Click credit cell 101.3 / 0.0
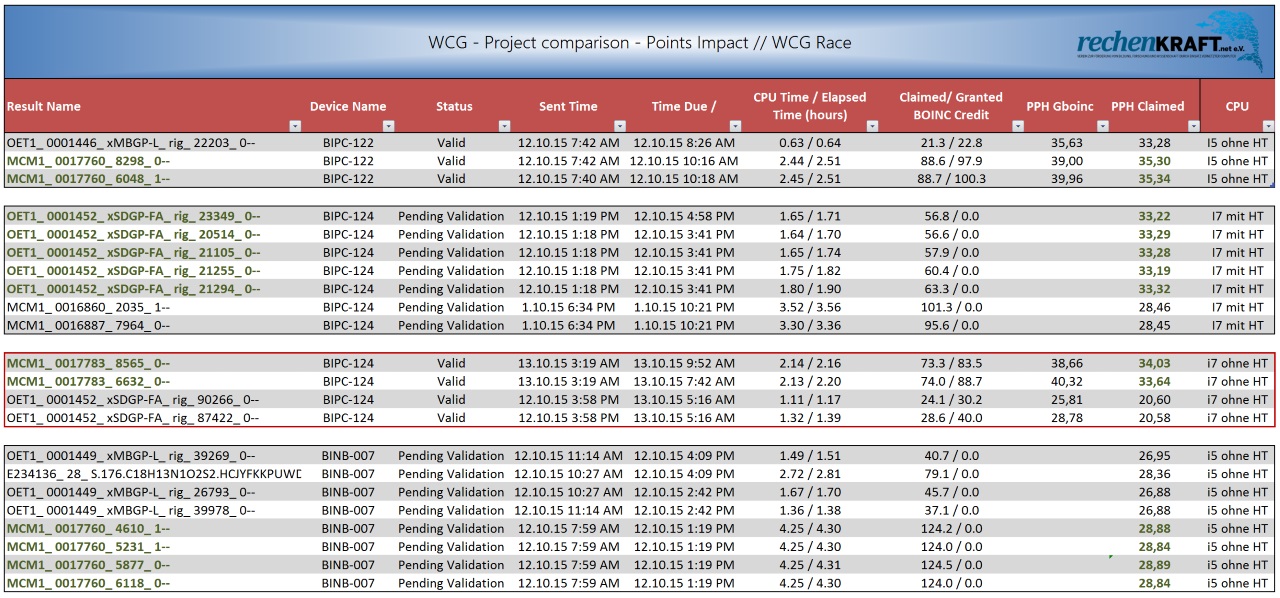1280x598 pixels. coord(950,307)
